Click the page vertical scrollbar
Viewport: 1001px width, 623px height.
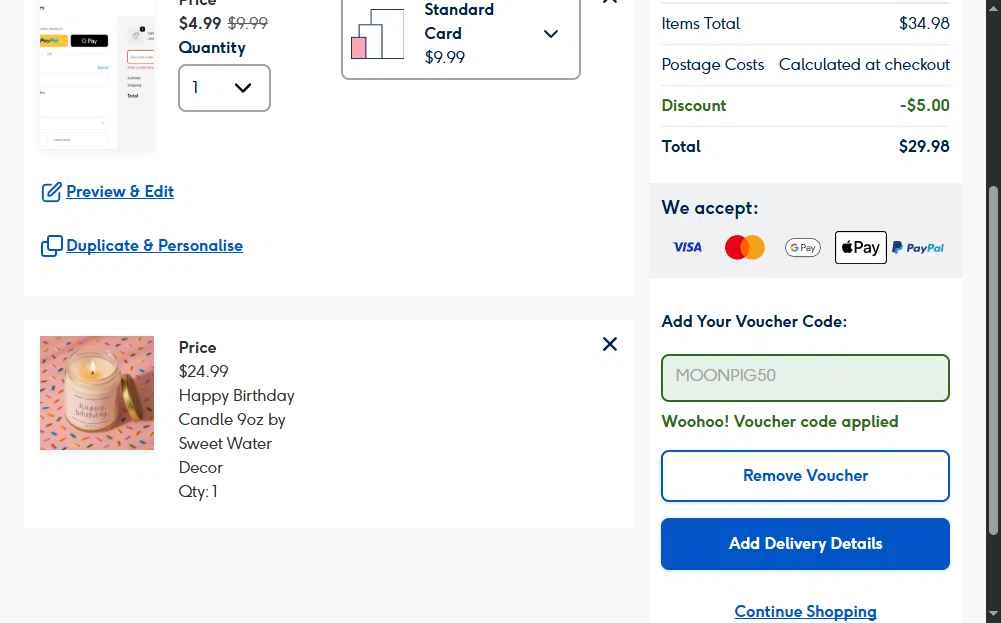point(993,360)
